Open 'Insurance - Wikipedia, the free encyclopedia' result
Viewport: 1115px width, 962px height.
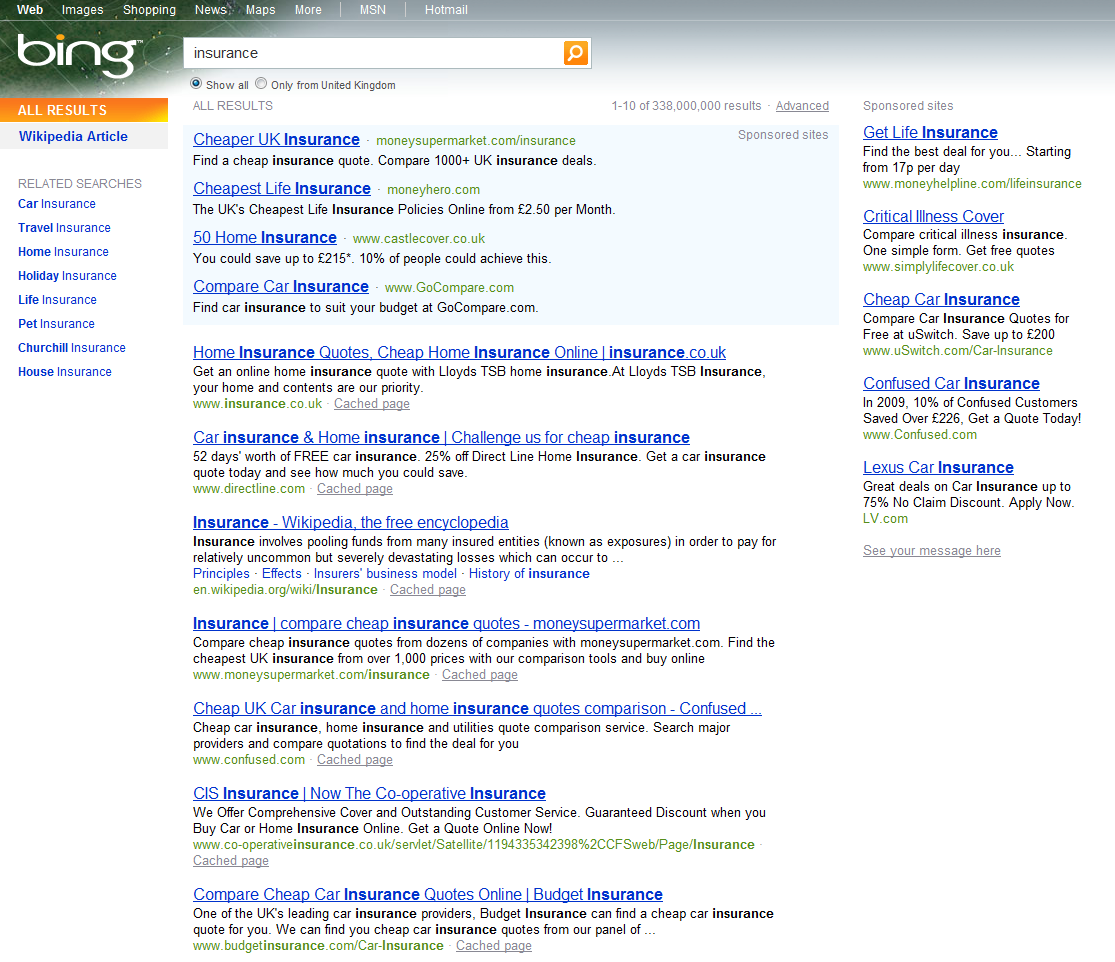tap(351, 523)
